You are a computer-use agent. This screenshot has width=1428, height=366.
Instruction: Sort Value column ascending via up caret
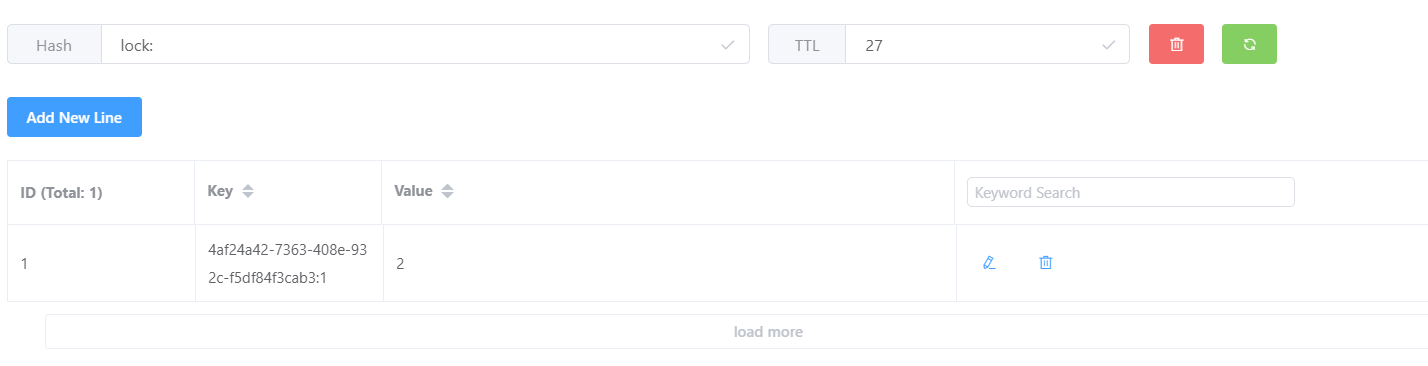[x=448, y=187]
